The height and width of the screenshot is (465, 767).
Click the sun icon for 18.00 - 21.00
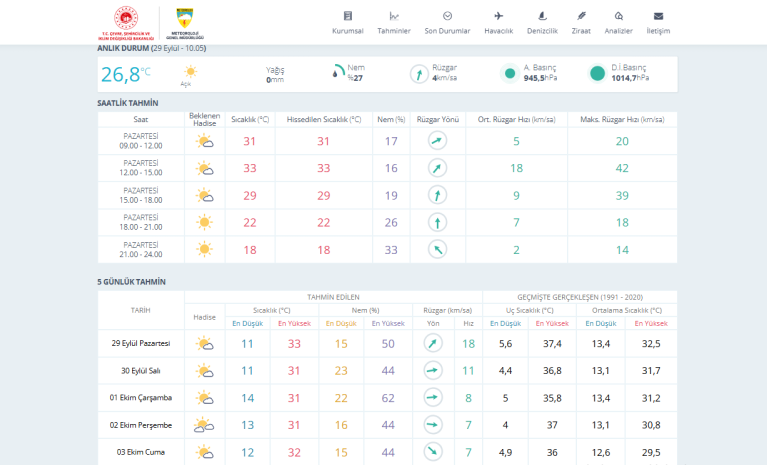(204, 222)
